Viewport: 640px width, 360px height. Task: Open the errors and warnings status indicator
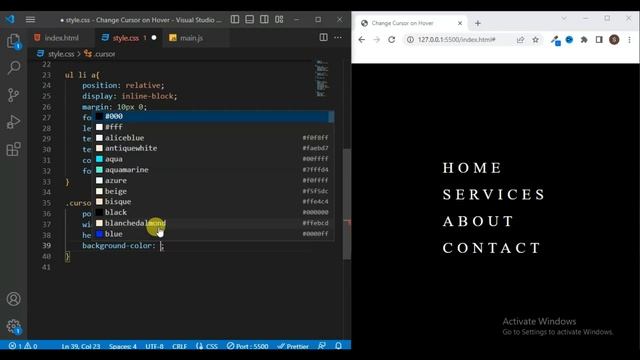coord(23,346)
